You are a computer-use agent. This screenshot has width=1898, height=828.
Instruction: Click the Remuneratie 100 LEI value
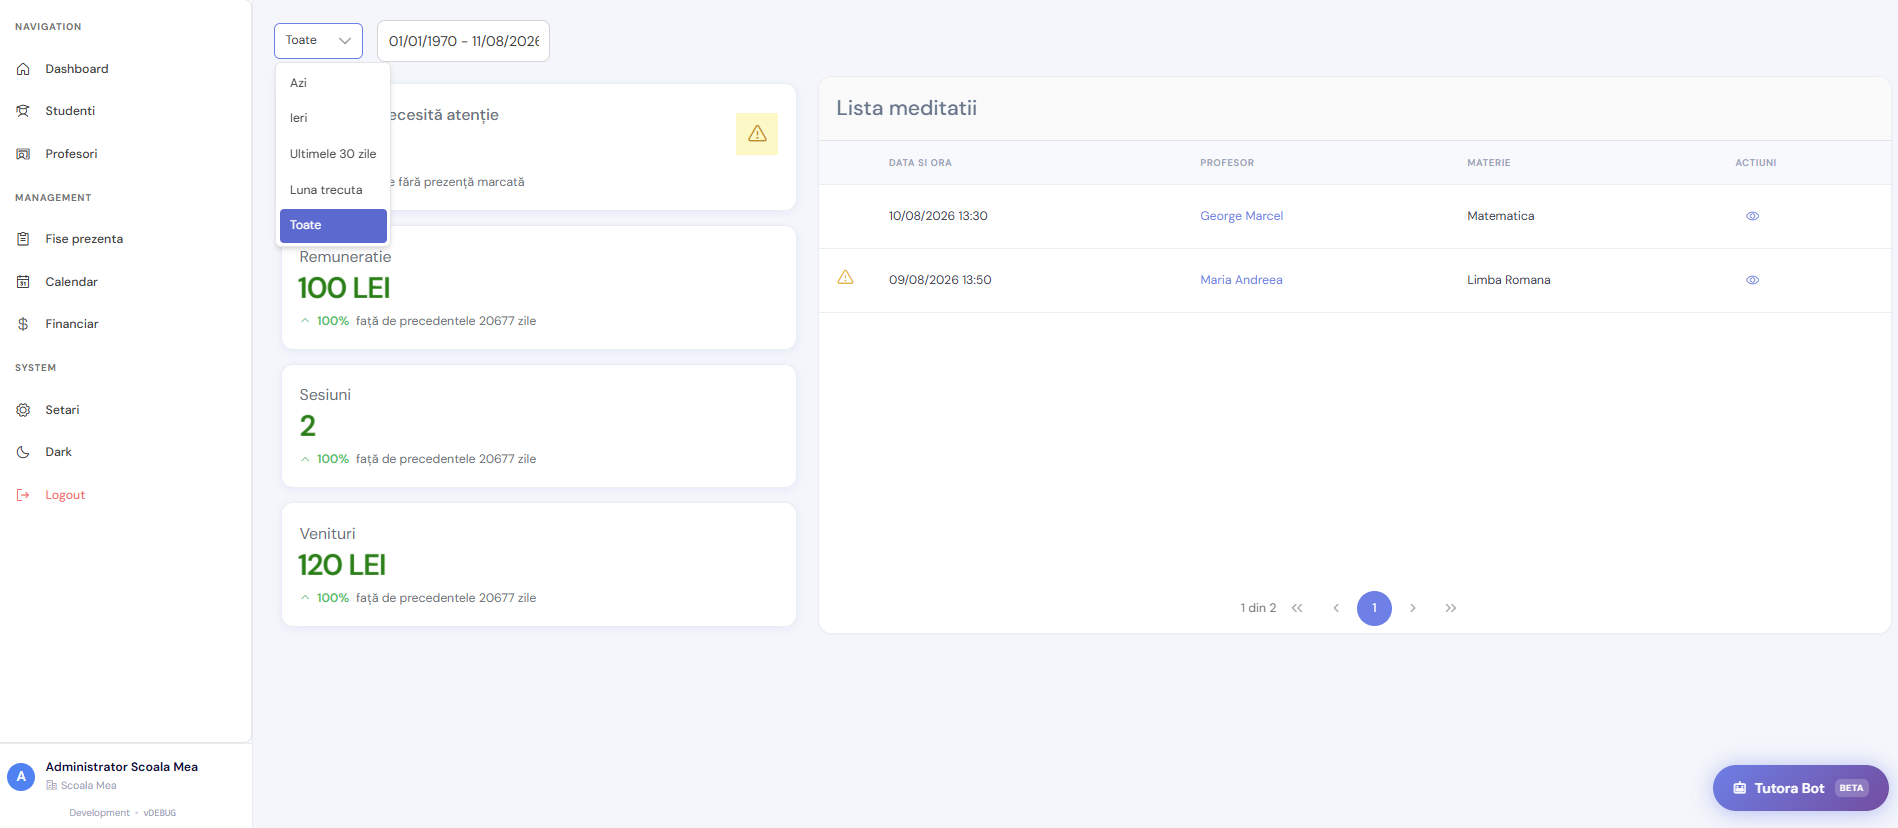344,288
